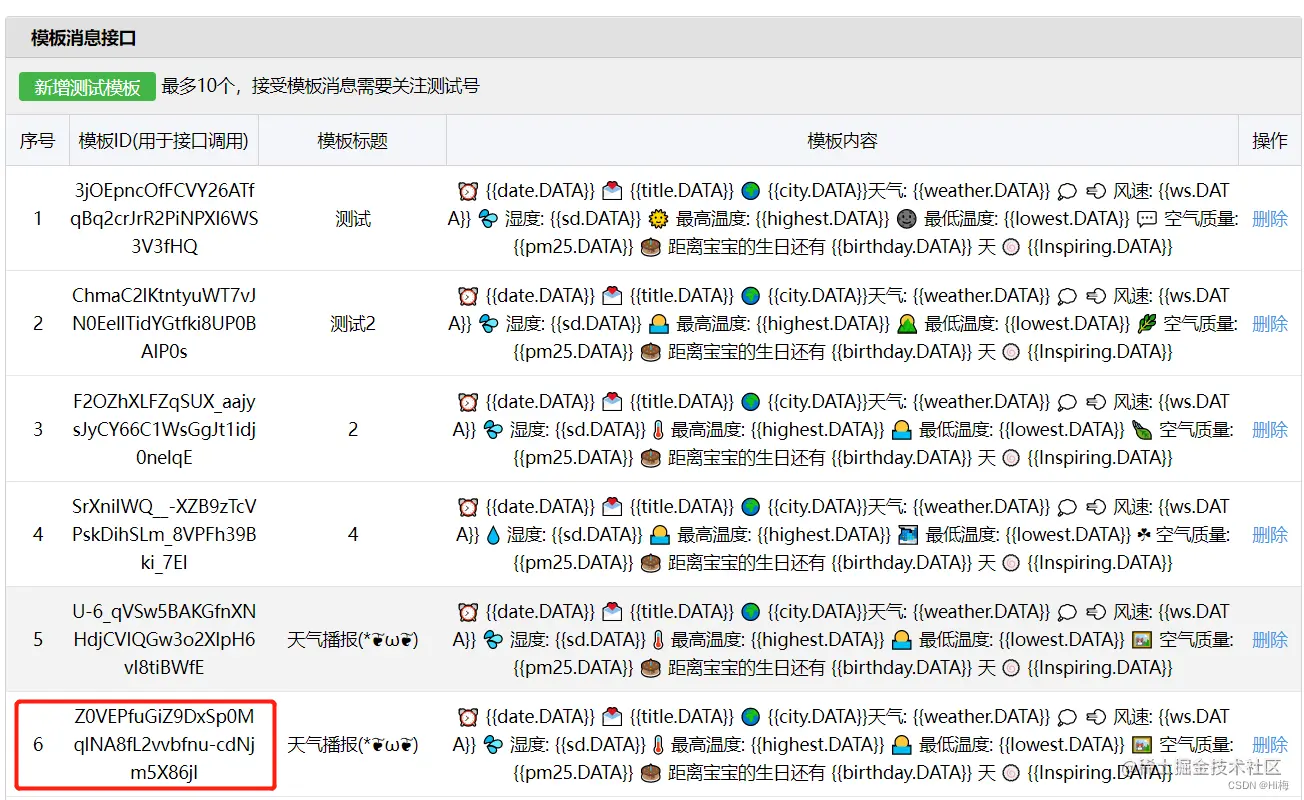Click the 模板ID(用于接口调用) column header
The image size is (1304, 800).
[x=164, y=141]
